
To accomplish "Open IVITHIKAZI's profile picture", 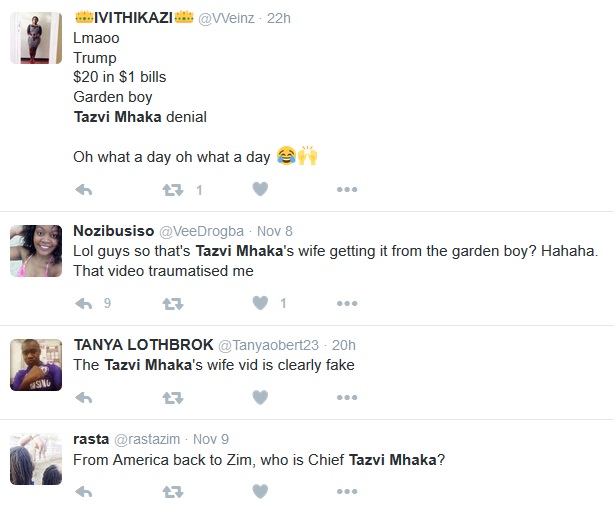I will tap(36, 40).
